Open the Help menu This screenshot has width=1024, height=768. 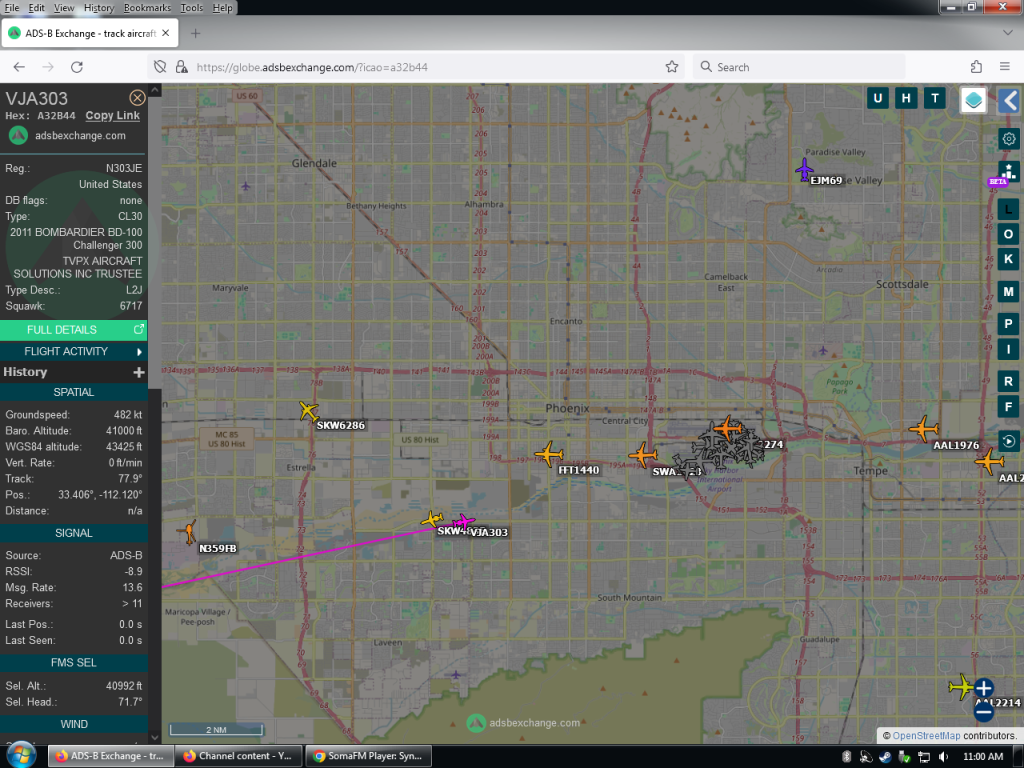click(x=223, y=8)
